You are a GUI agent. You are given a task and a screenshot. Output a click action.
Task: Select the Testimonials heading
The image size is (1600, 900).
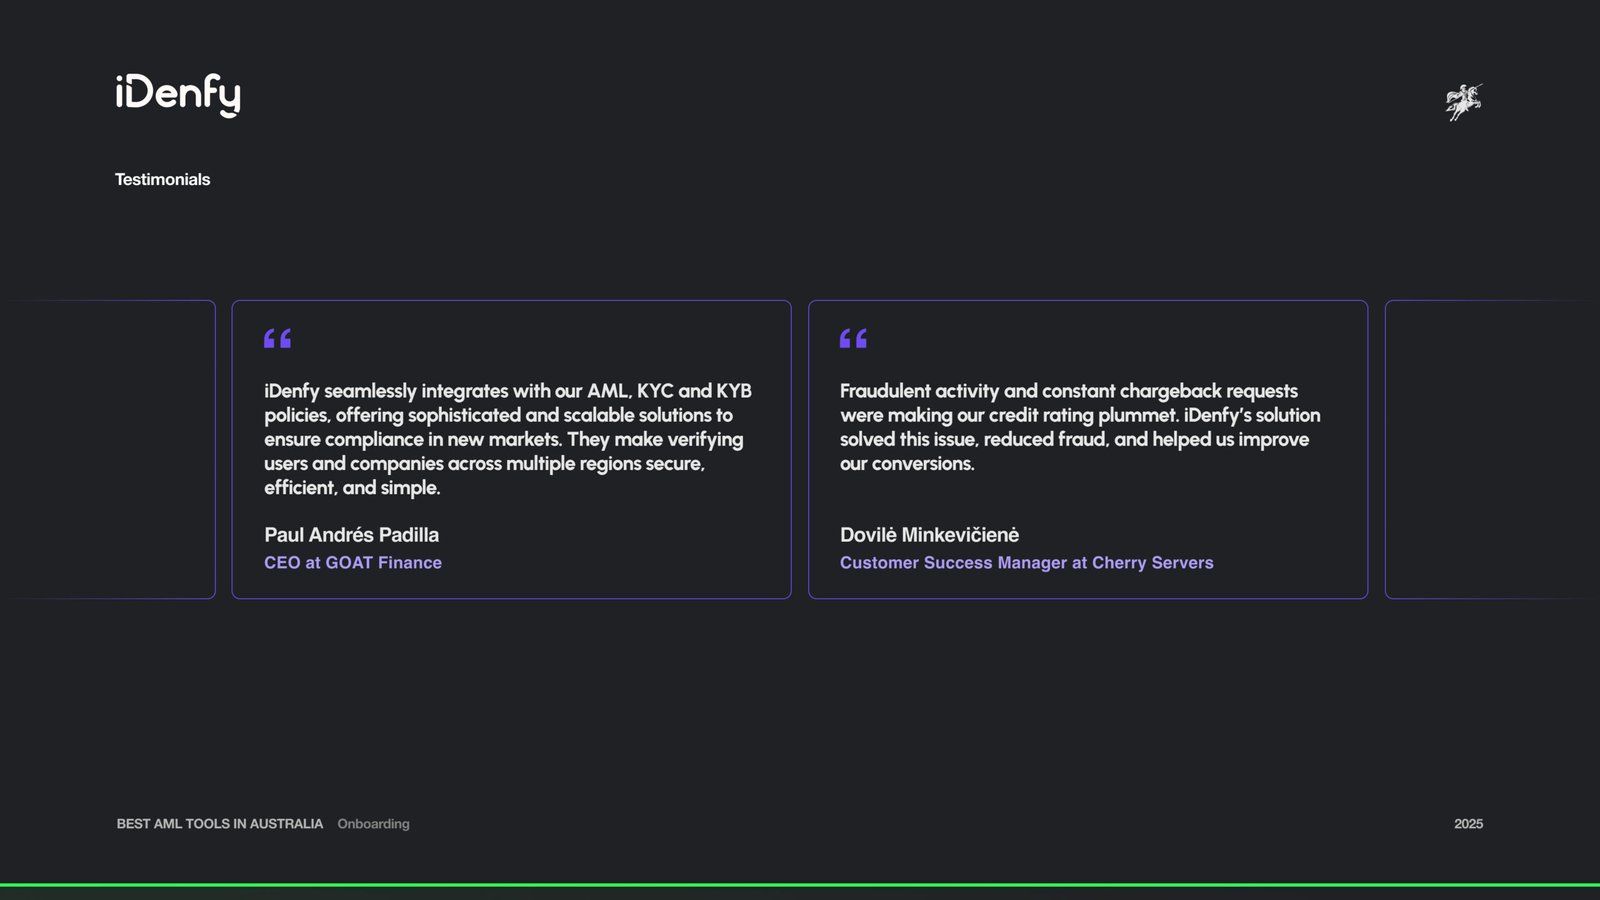(162, 180)
